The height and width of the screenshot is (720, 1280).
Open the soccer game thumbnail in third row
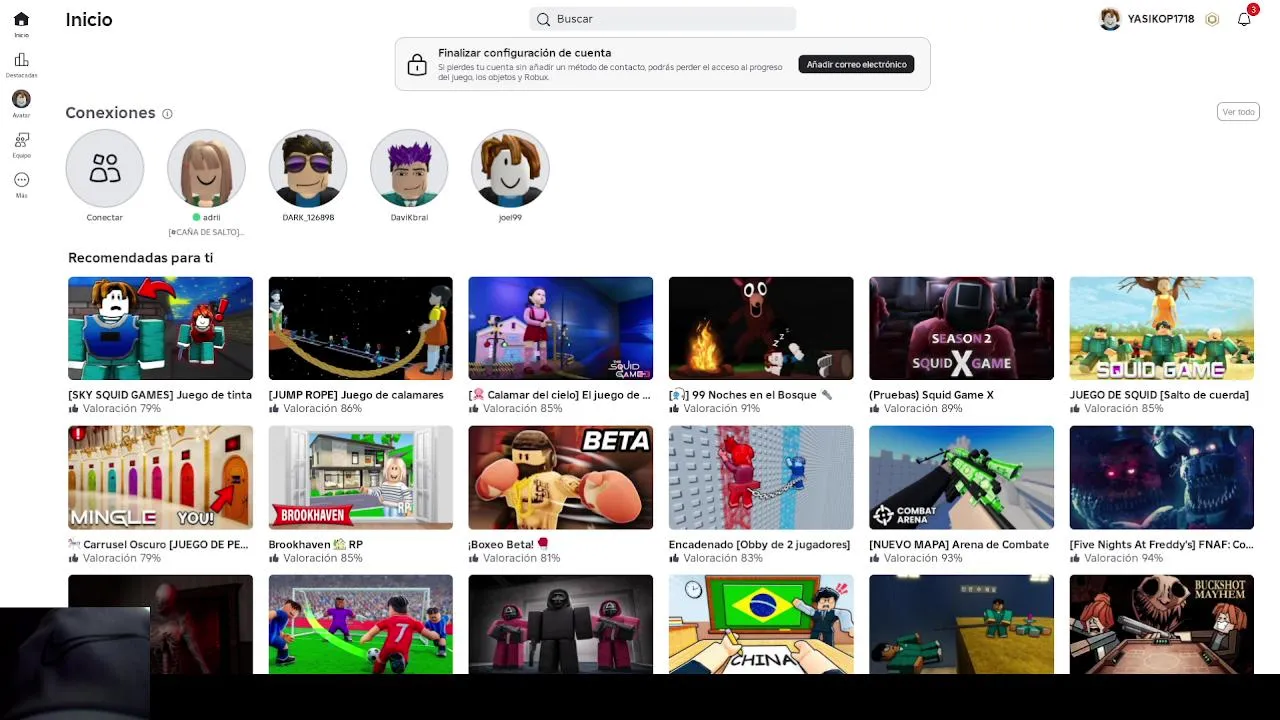pos(360,624)
